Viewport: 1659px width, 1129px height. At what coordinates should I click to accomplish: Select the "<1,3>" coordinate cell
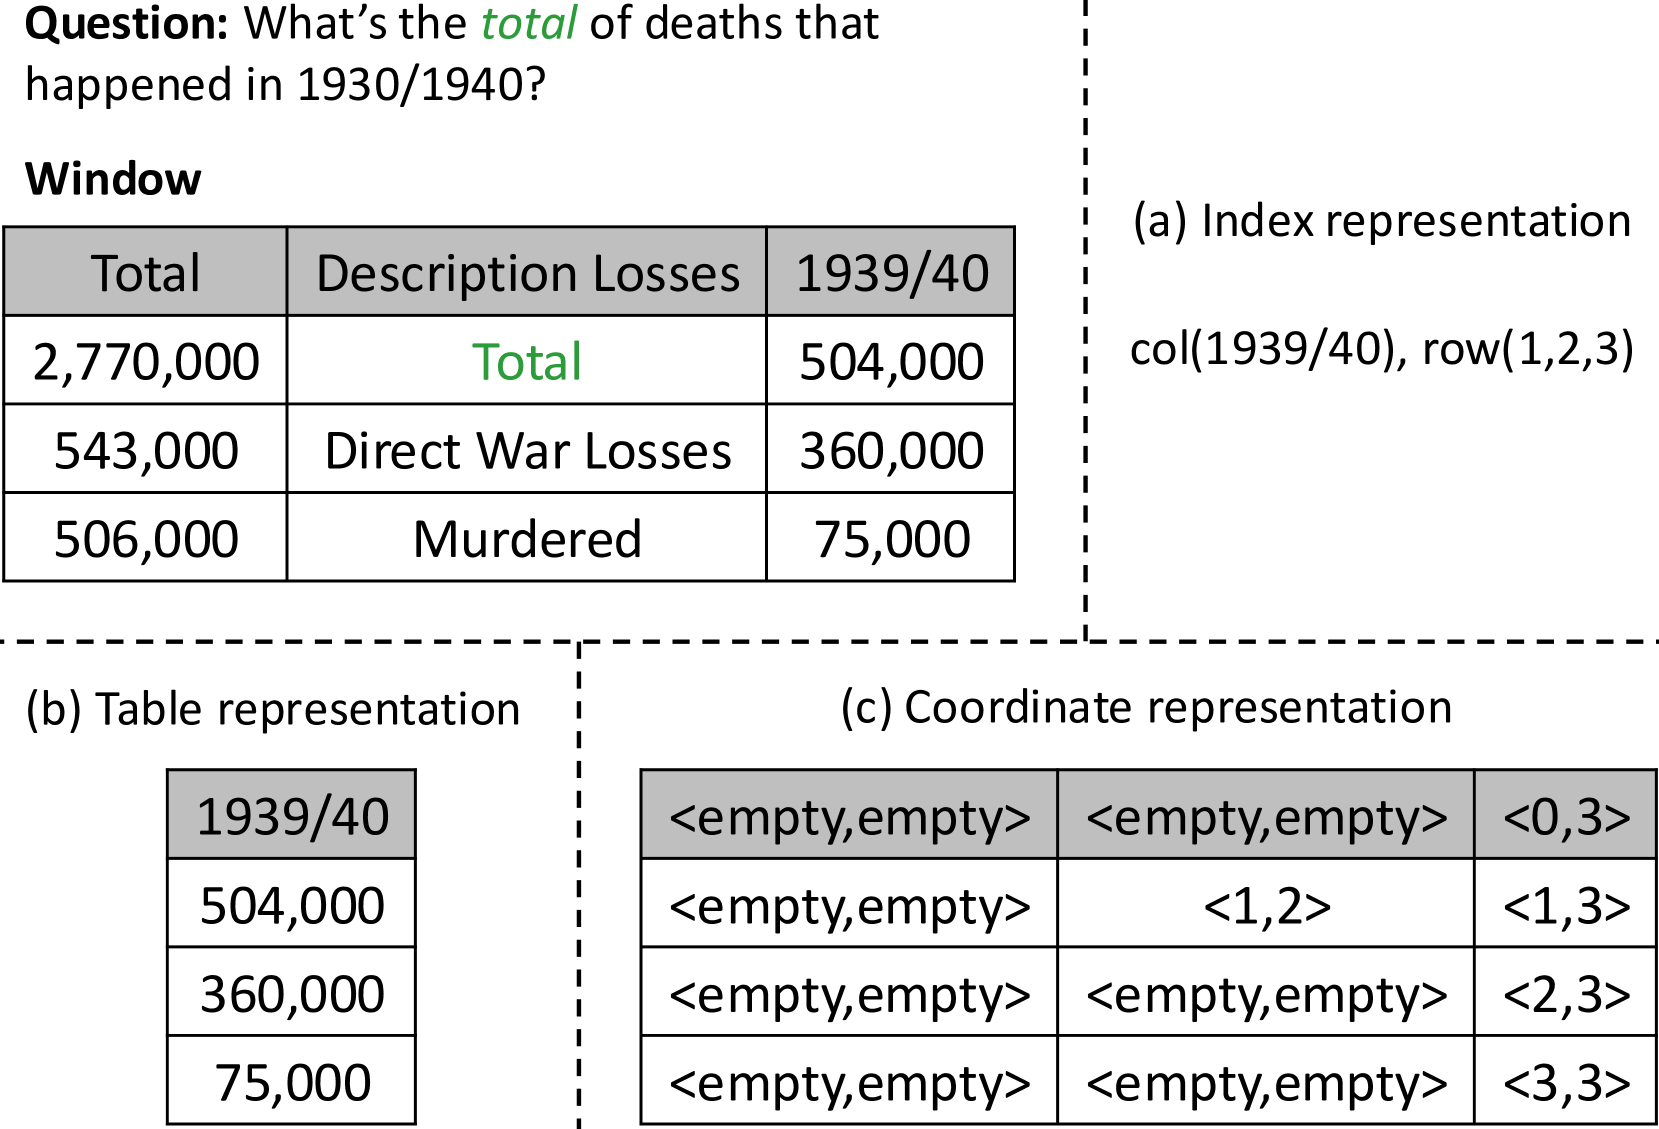coord(1566,904)
